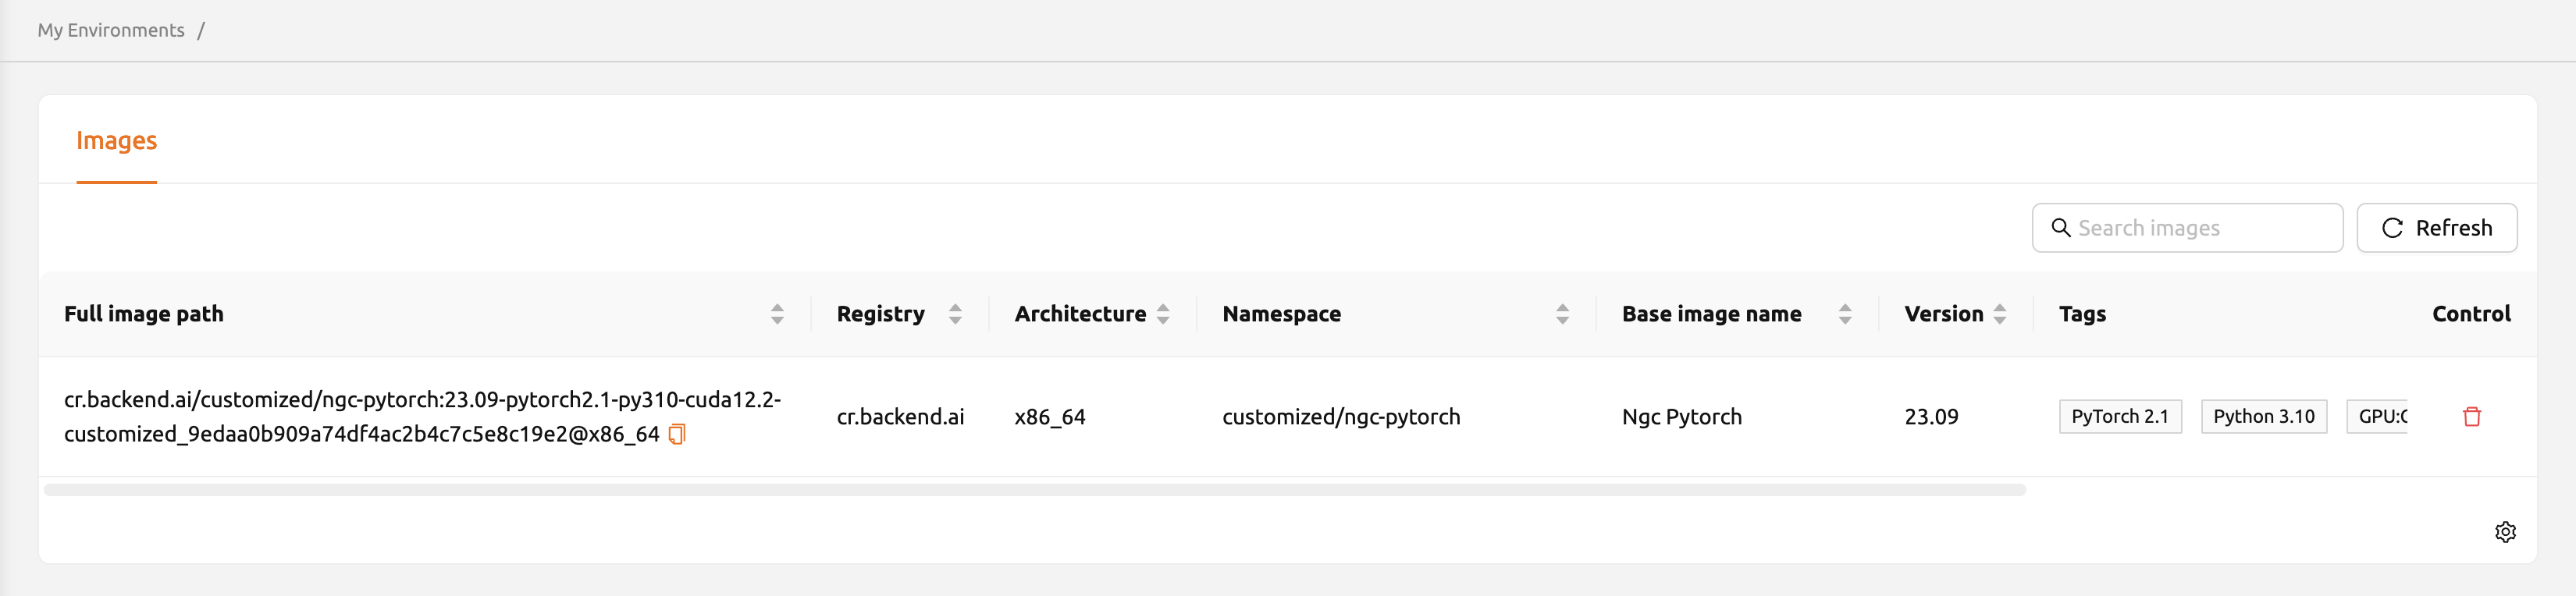This screenshot has width=2576, height=596.
Task: Click the horizontal table scrollbar
Action: 1034,490
